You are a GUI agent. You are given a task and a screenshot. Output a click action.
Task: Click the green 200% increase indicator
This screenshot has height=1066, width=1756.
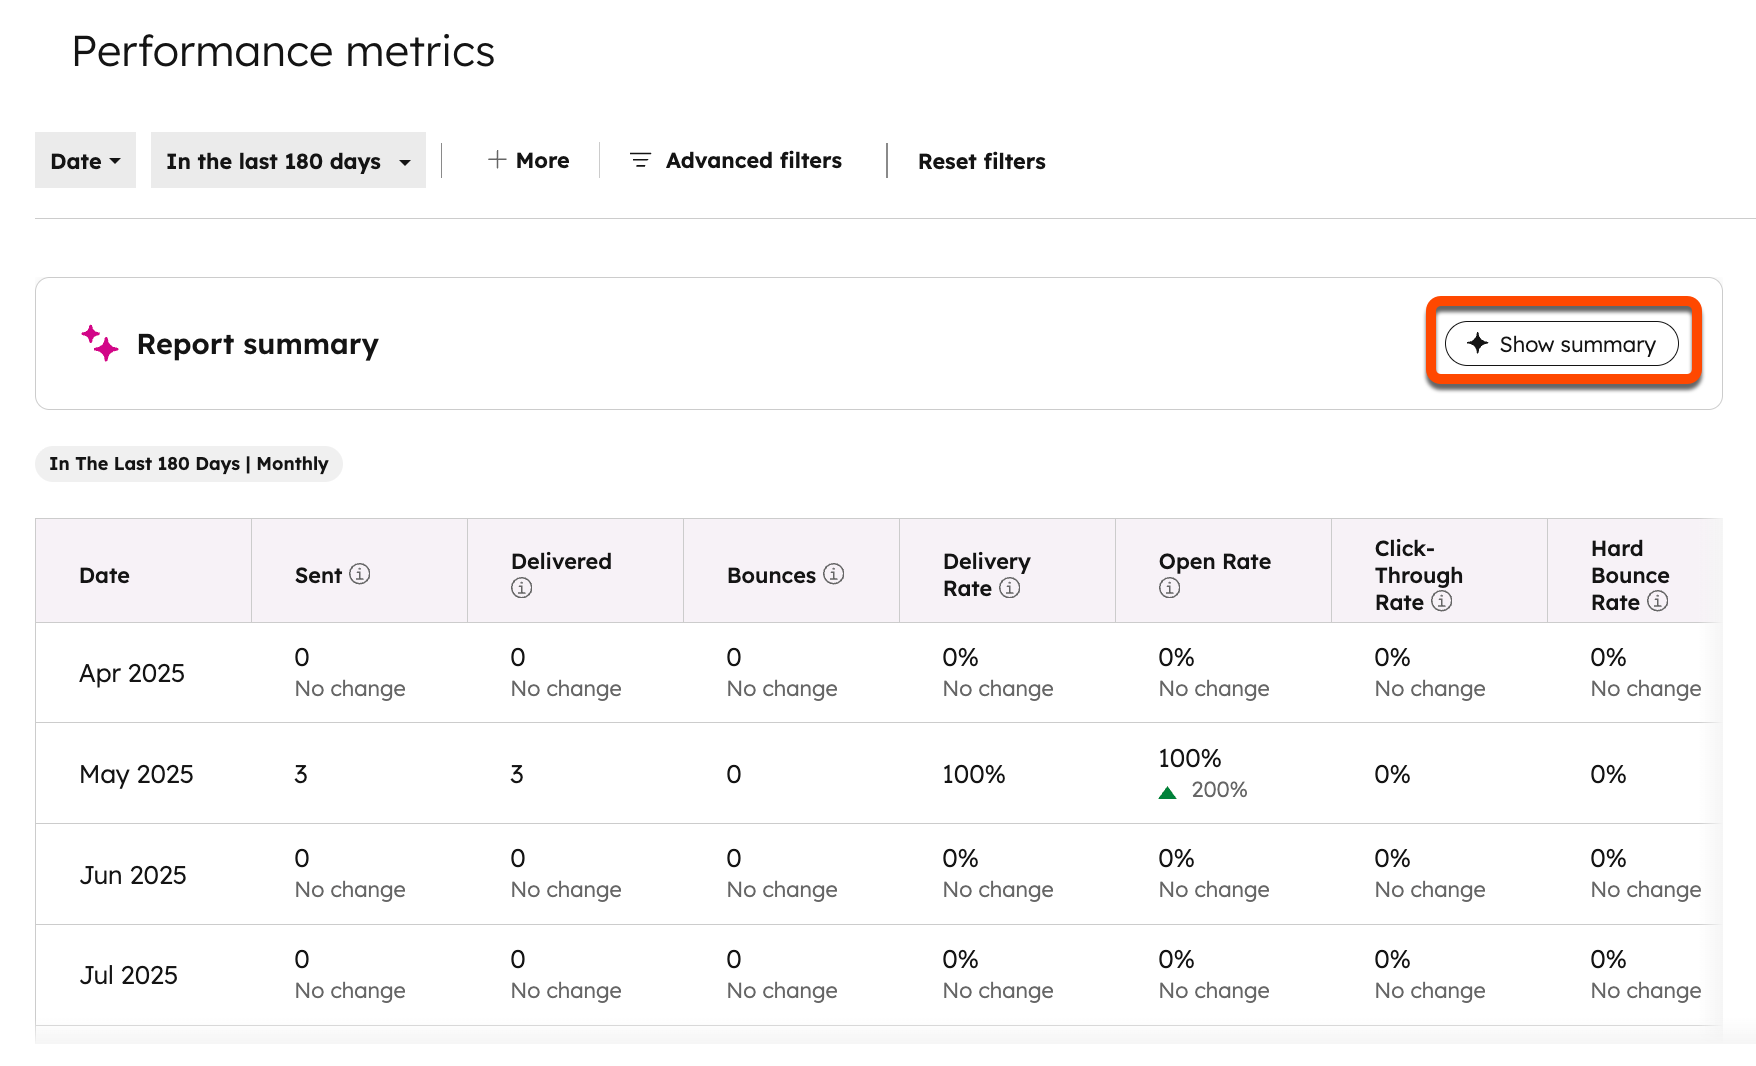pyautogui.click(x=1204, y=790)
